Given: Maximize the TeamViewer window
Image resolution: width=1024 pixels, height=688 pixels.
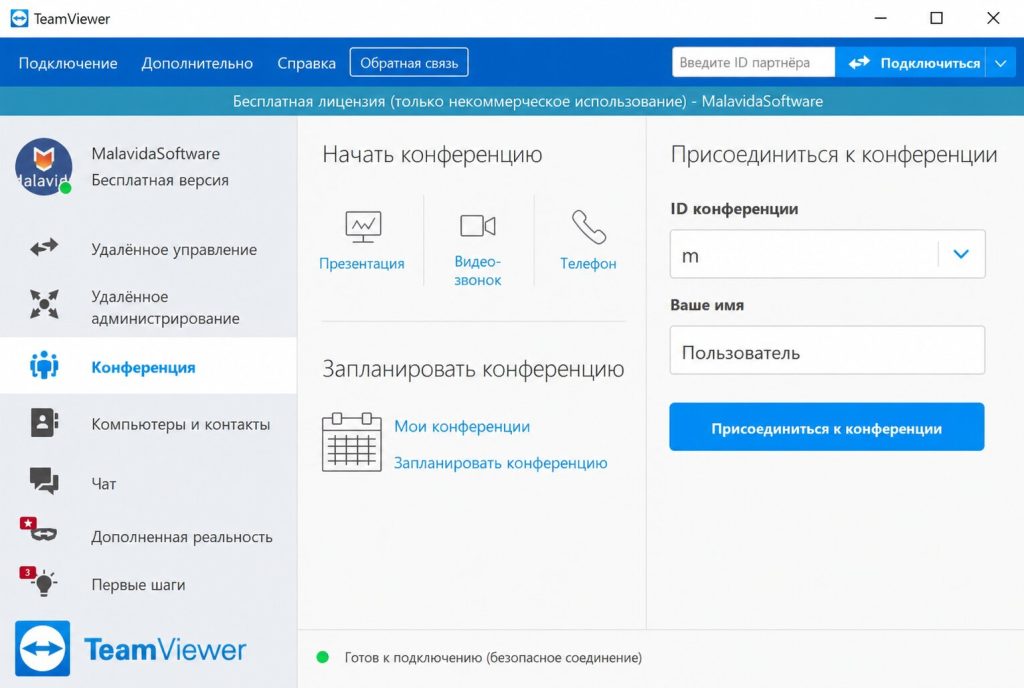Looking at the screenshot, I should click(x=936, y=18).
